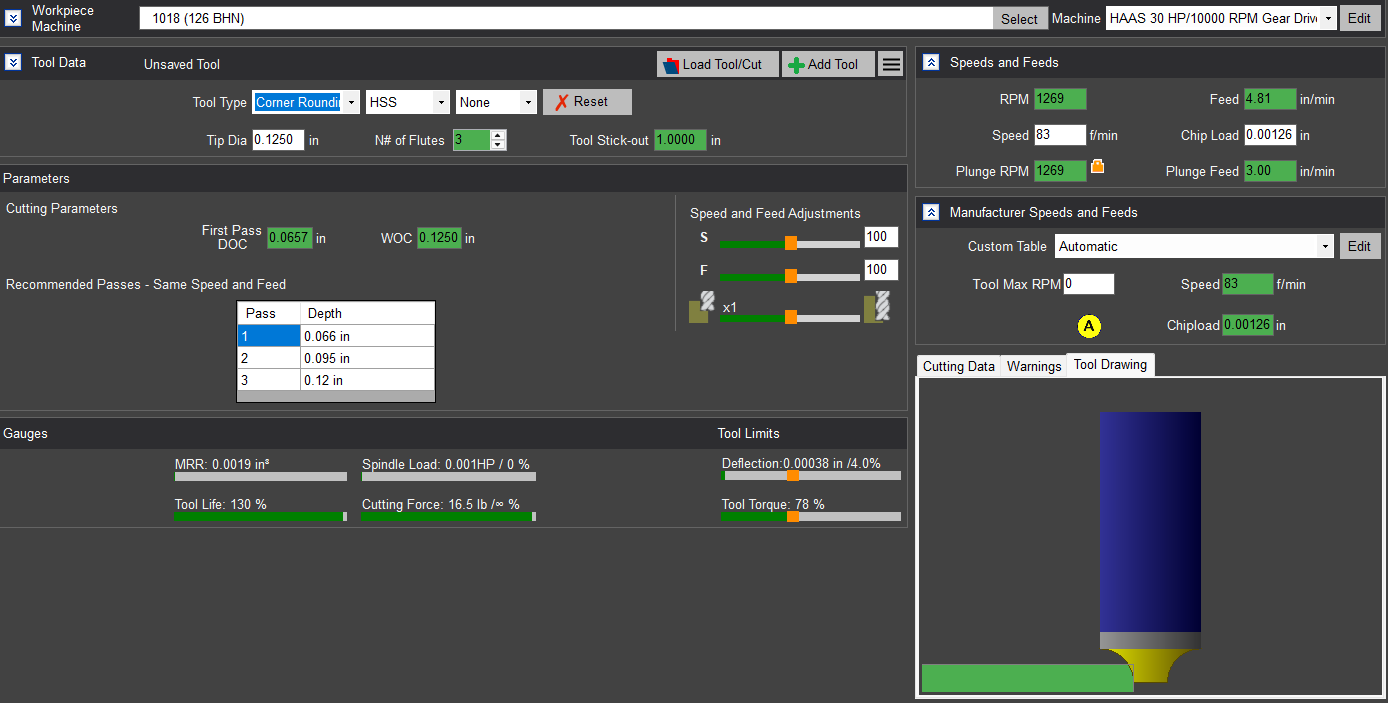Screen dimensions: 1388x703
Task: Click the Load Tool/Cut button
Action: click(x=717, y=64)
